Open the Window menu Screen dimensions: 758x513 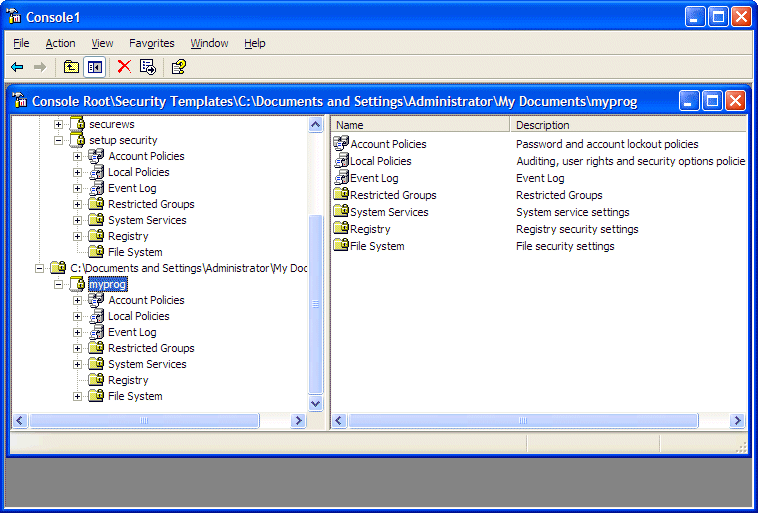(x=209, y=43)
